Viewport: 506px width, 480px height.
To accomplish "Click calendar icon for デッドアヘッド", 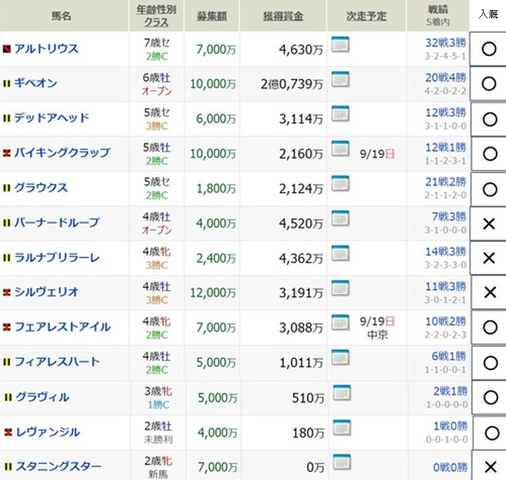I will pos(340,114).
